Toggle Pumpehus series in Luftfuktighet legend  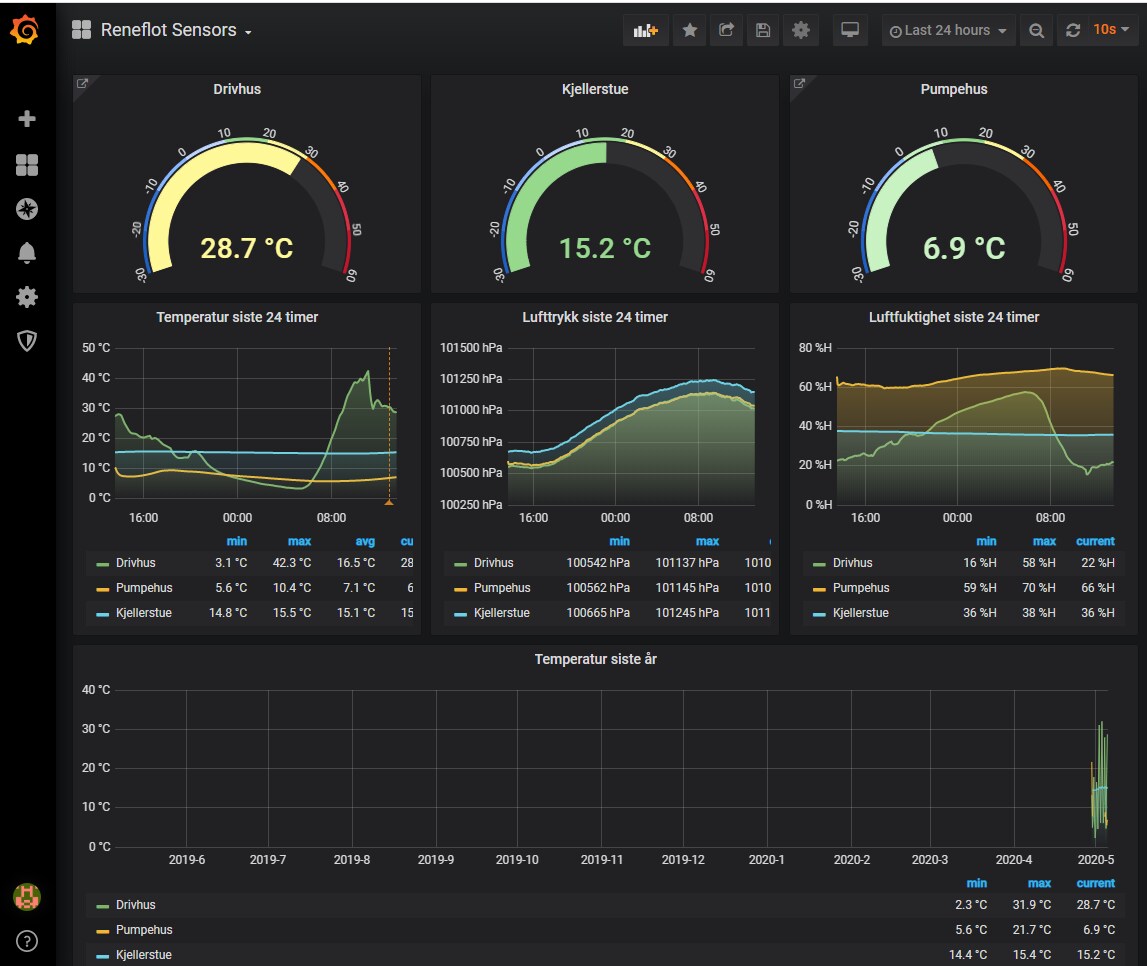pos(861,588)
